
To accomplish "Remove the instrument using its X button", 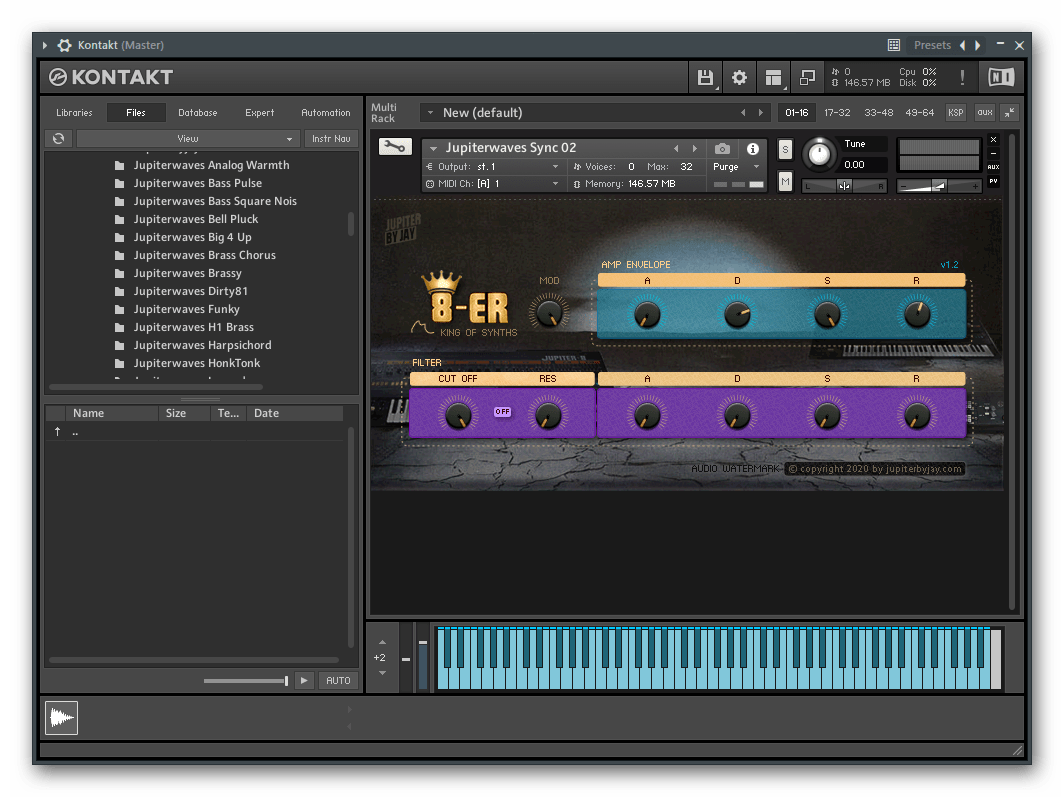I will tap(993, 140).
